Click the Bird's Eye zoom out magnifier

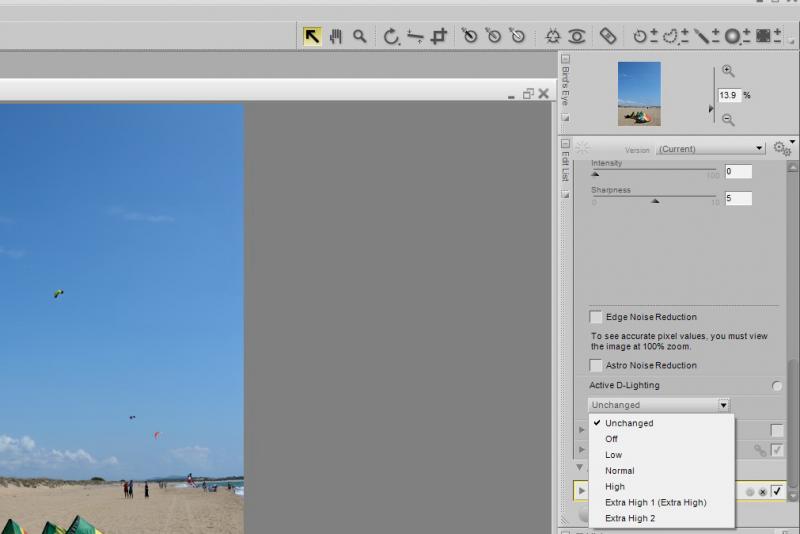coord(728,119)
